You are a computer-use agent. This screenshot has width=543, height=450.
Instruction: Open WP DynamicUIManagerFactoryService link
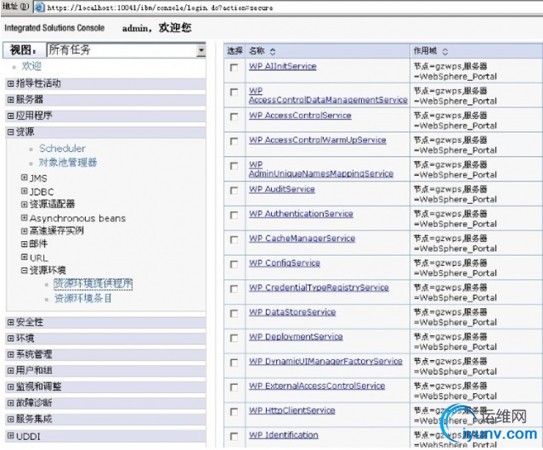click(x=326, y=362)
